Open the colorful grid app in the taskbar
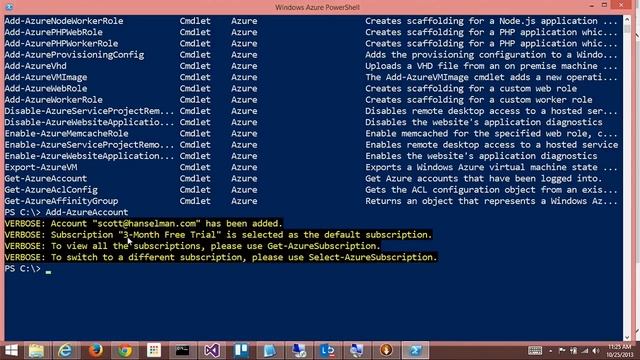Viewport: 640px width, 360px height. tap(154, 350)
